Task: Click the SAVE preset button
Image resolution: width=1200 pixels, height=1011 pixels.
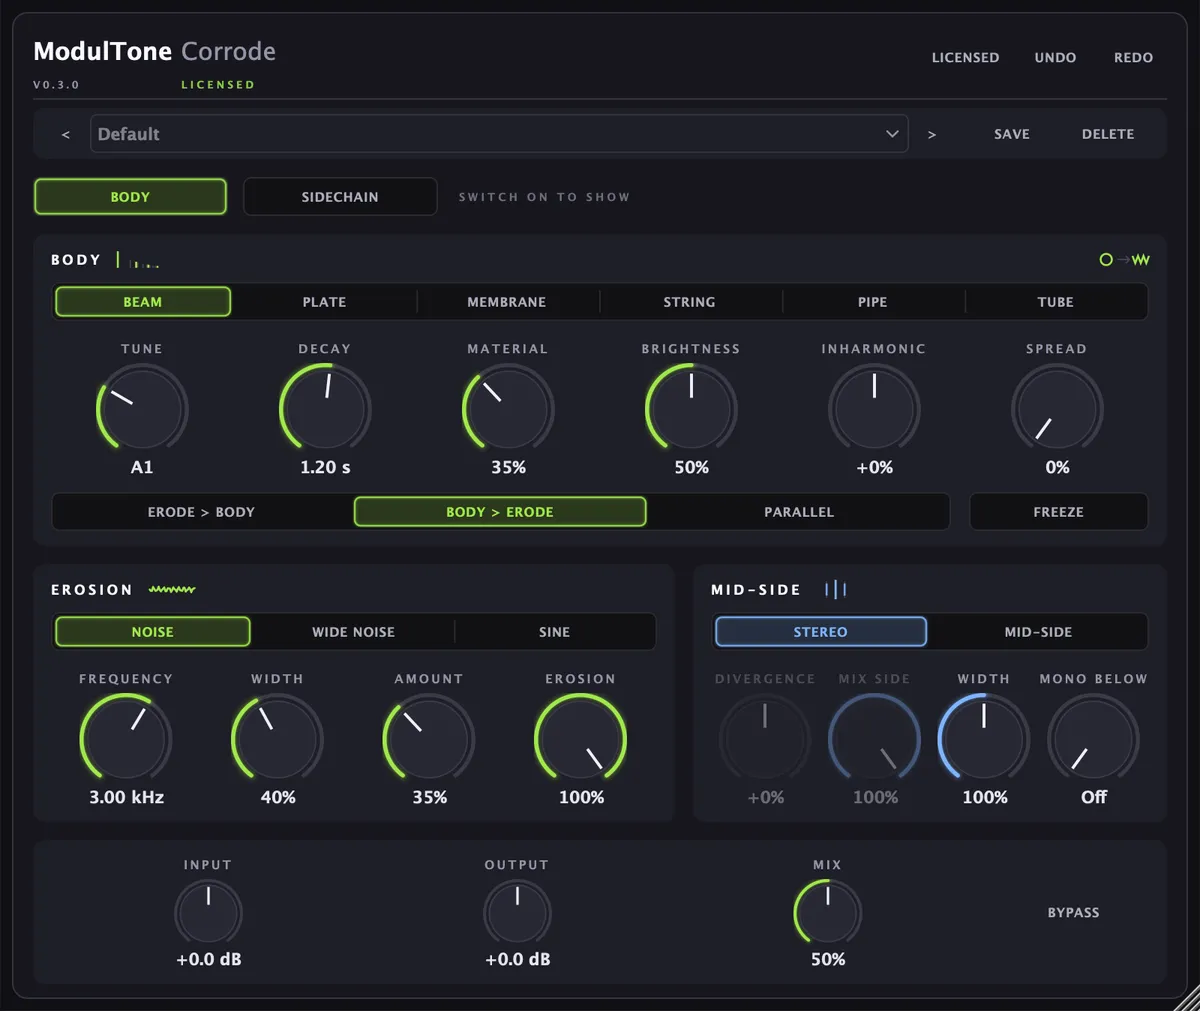Action: 1012,134
